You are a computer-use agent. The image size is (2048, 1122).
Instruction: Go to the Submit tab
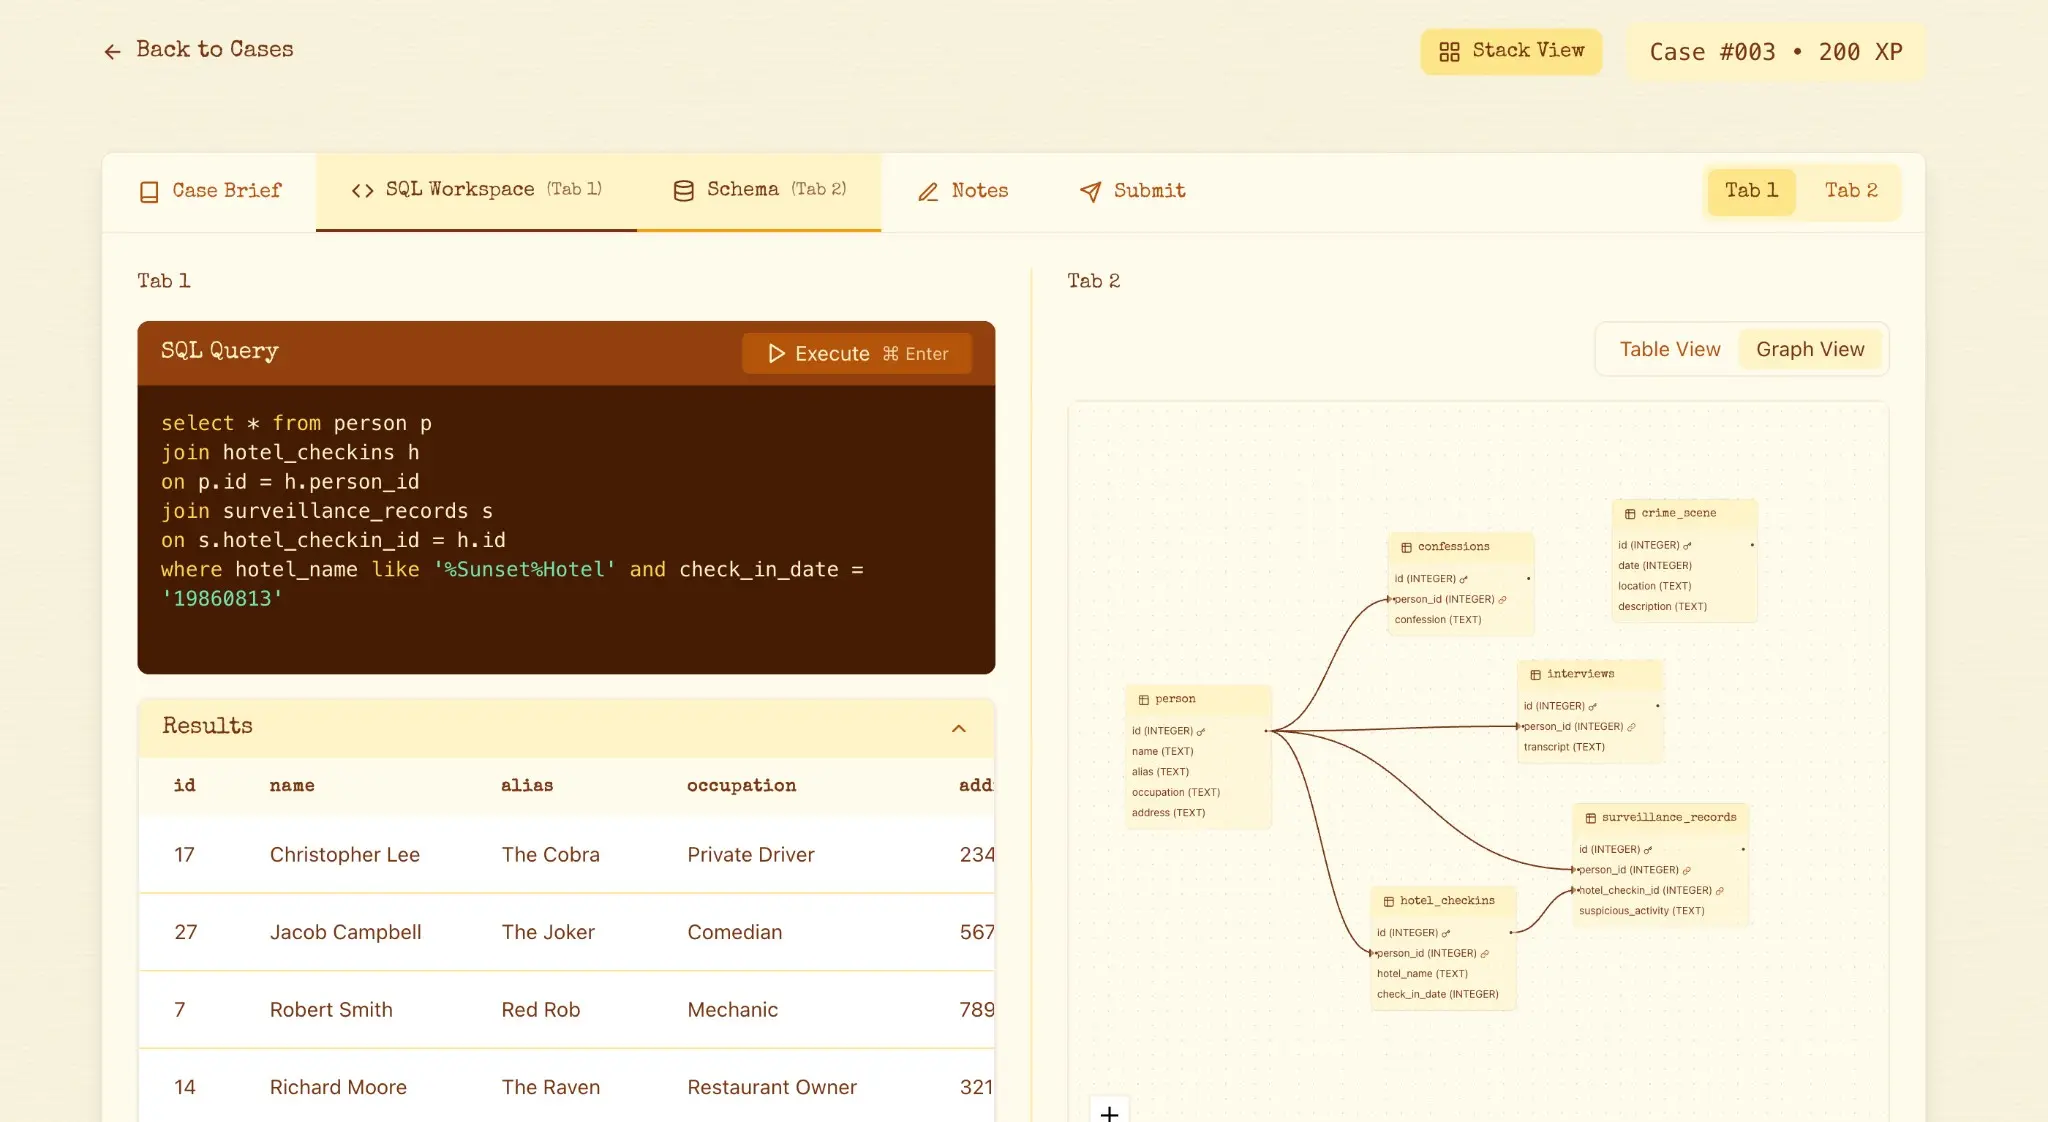click(x=1132, y=191)
